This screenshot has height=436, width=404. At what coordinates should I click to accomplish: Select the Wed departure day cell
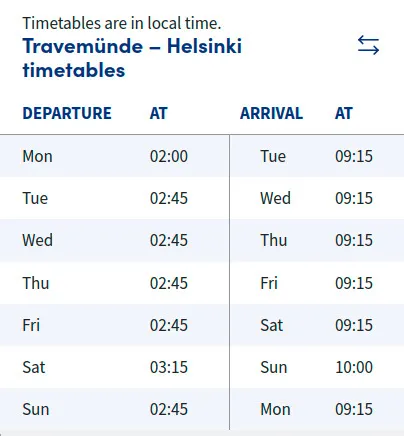point(38,240)
